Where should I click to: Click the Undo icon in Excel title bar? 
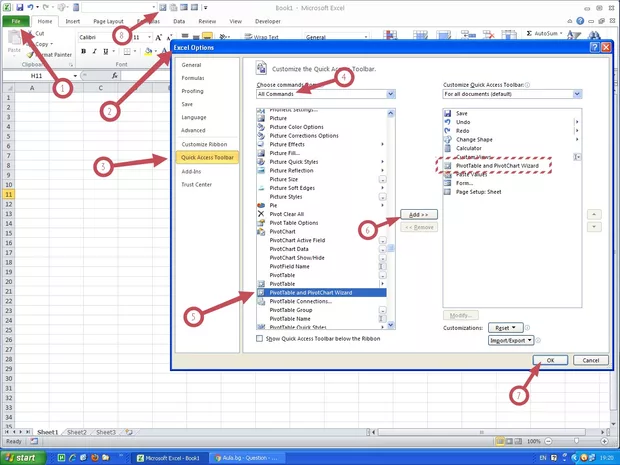[30, 7]
